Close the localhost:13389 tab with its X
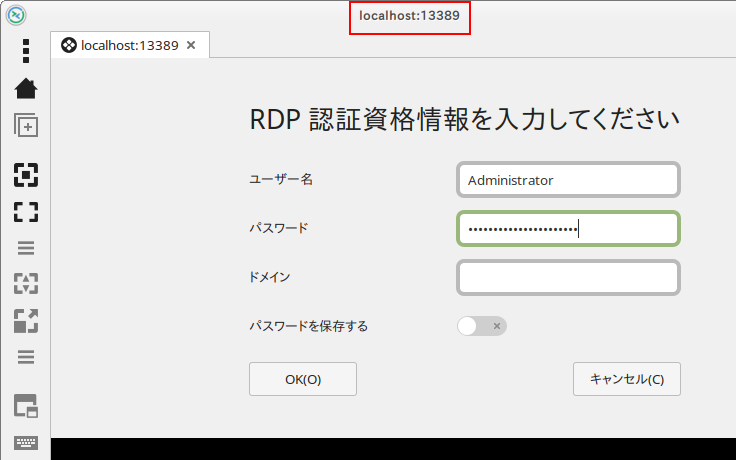This screenshot has height=460, width=736. [191, 45]
